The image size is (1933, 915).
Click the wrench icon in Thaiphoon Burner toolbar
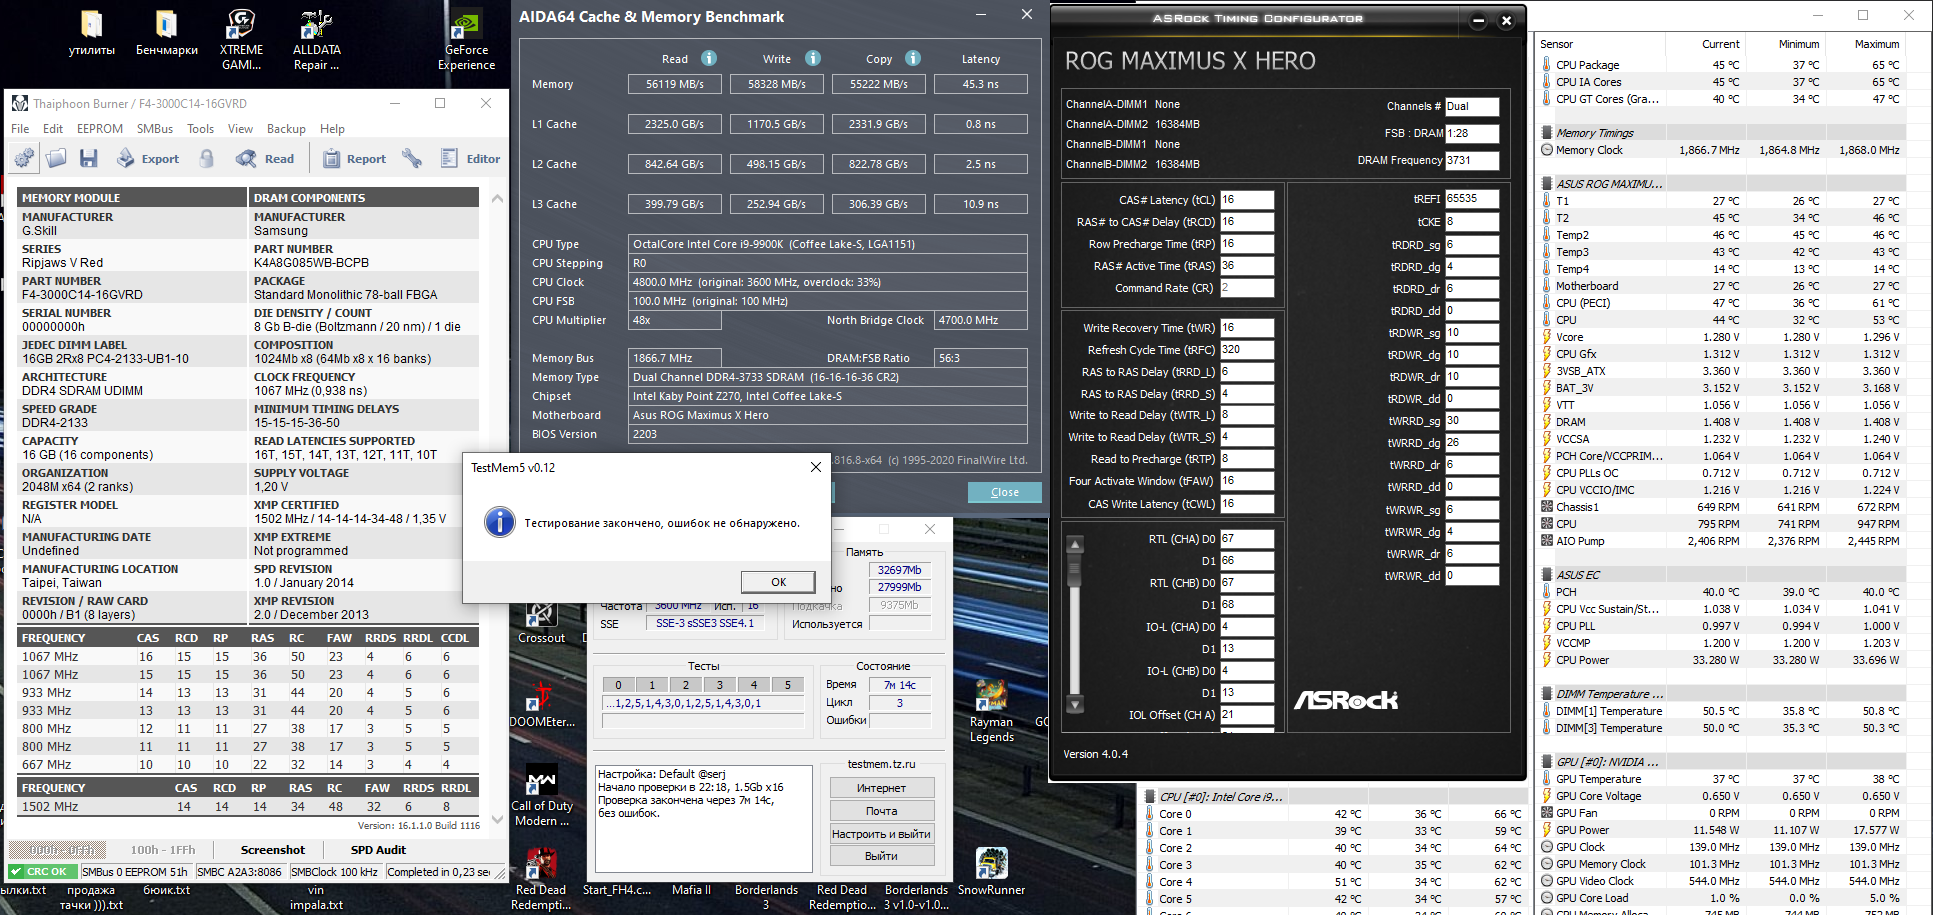coord(411,158)
